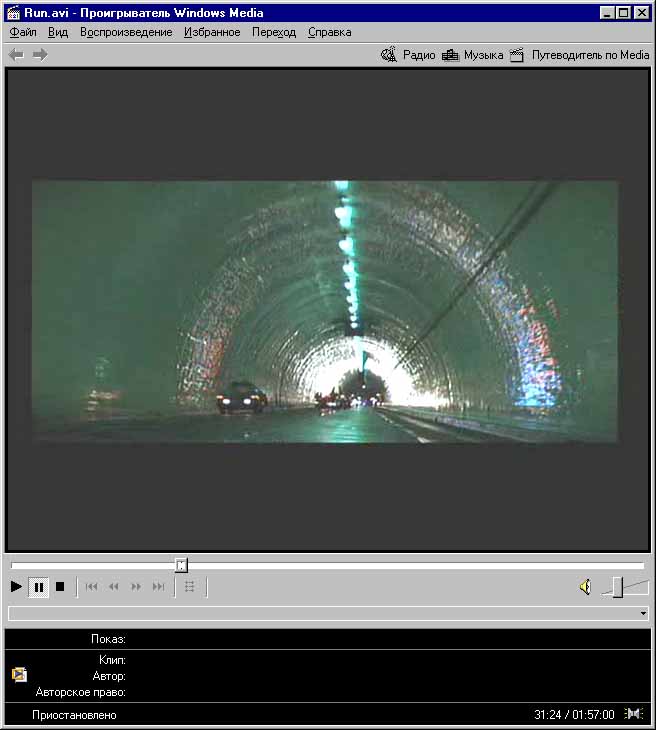The height and width of the screenshot is (730, 656).
Task: Click the Радио button
Action: coord(409,55)
